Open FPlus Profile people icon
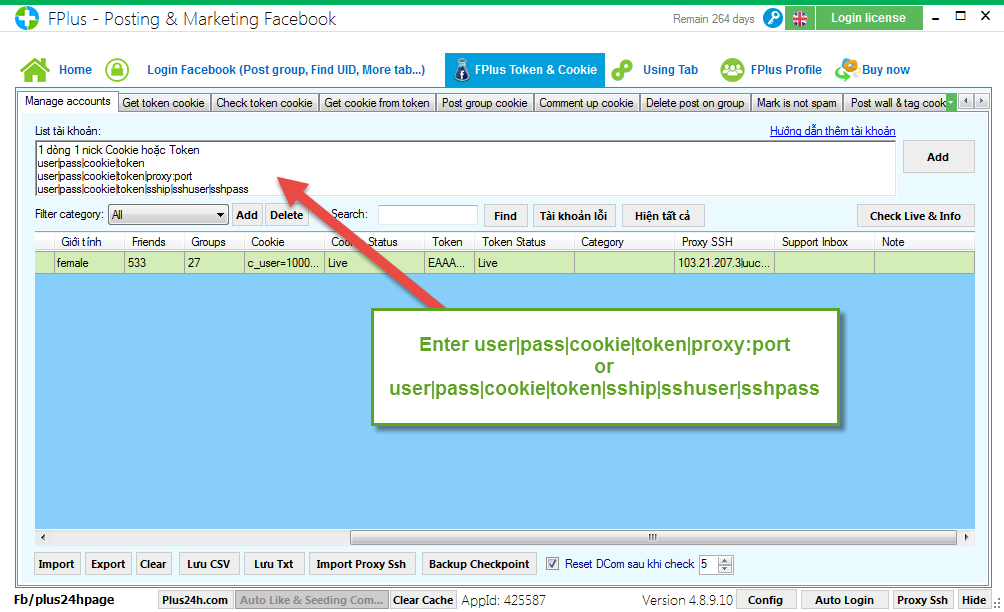This screenshot has height=612, width=1004. tap(733, 70)
